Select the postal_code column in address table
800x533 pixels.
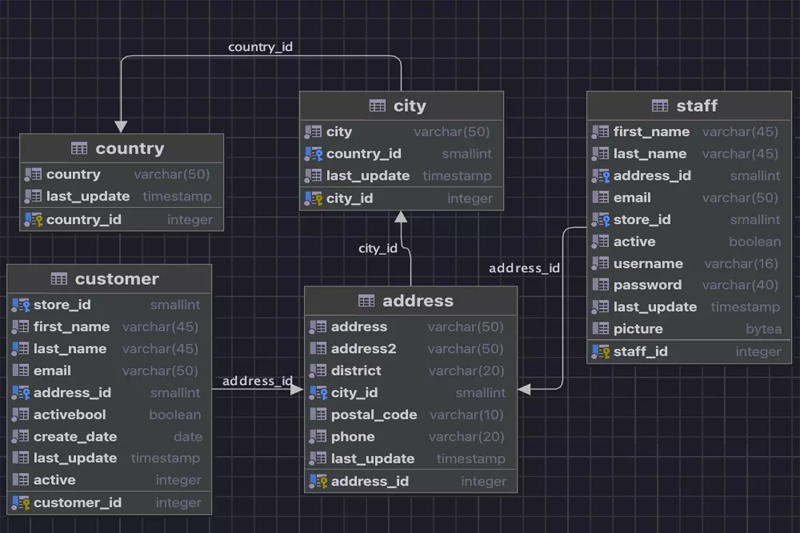point(373,415)
